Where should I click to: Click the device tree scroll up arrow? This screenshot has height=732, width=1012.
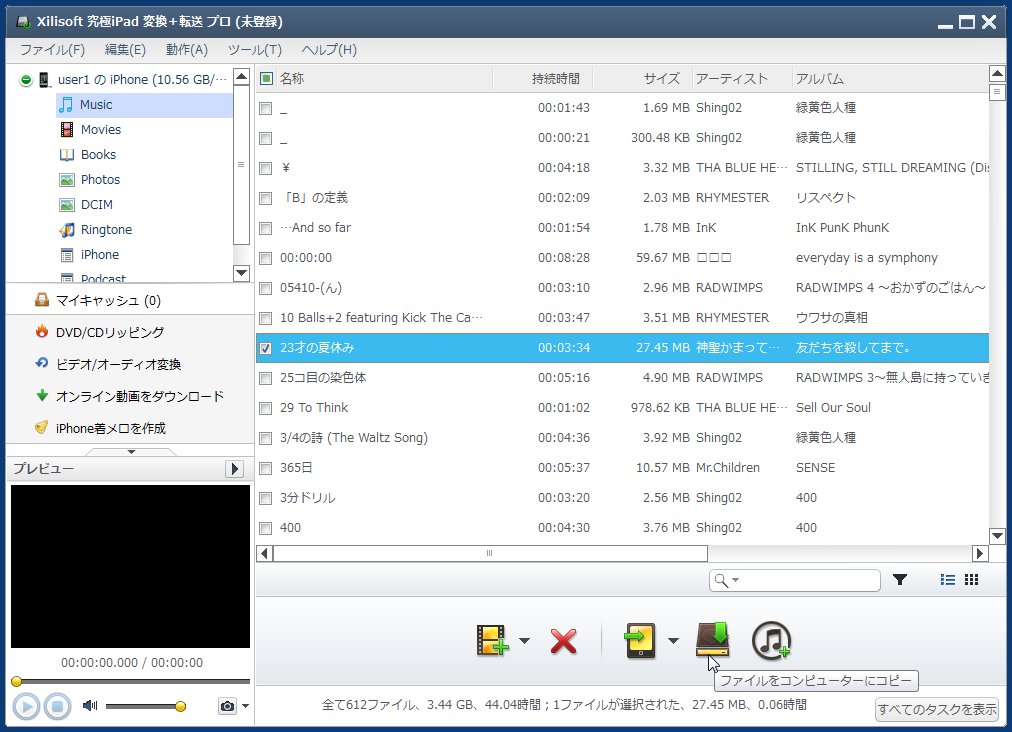pyautogui.click(x=241, y=77)
